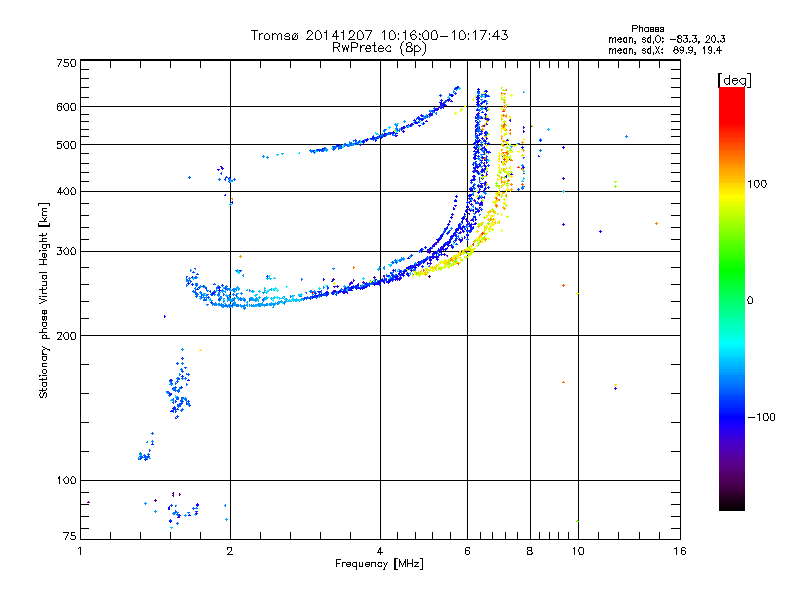The height and width of the screenshot is (600, 800).
Task: Pick the black bottom of the phase colorbar
Action: [x=732, y=505]
